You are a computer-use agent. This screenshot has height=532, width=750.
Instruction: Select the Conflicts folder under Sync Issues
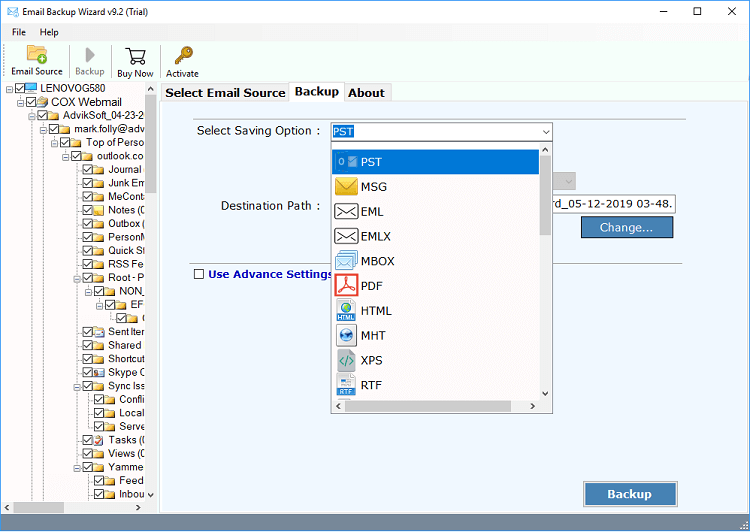coord(131,399)
